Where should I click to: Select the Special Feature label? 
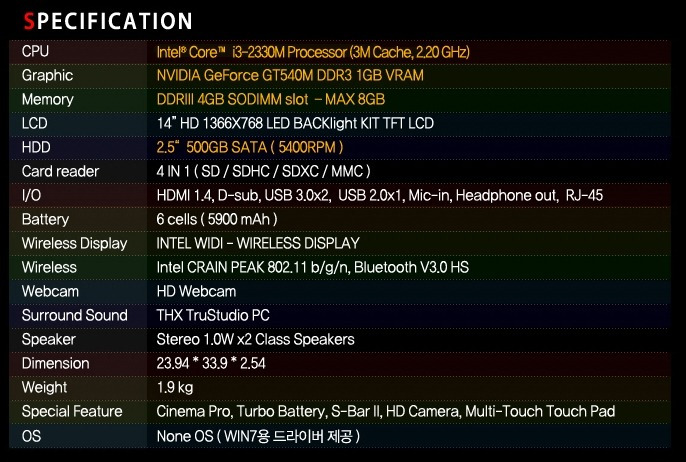click(72, 411)
